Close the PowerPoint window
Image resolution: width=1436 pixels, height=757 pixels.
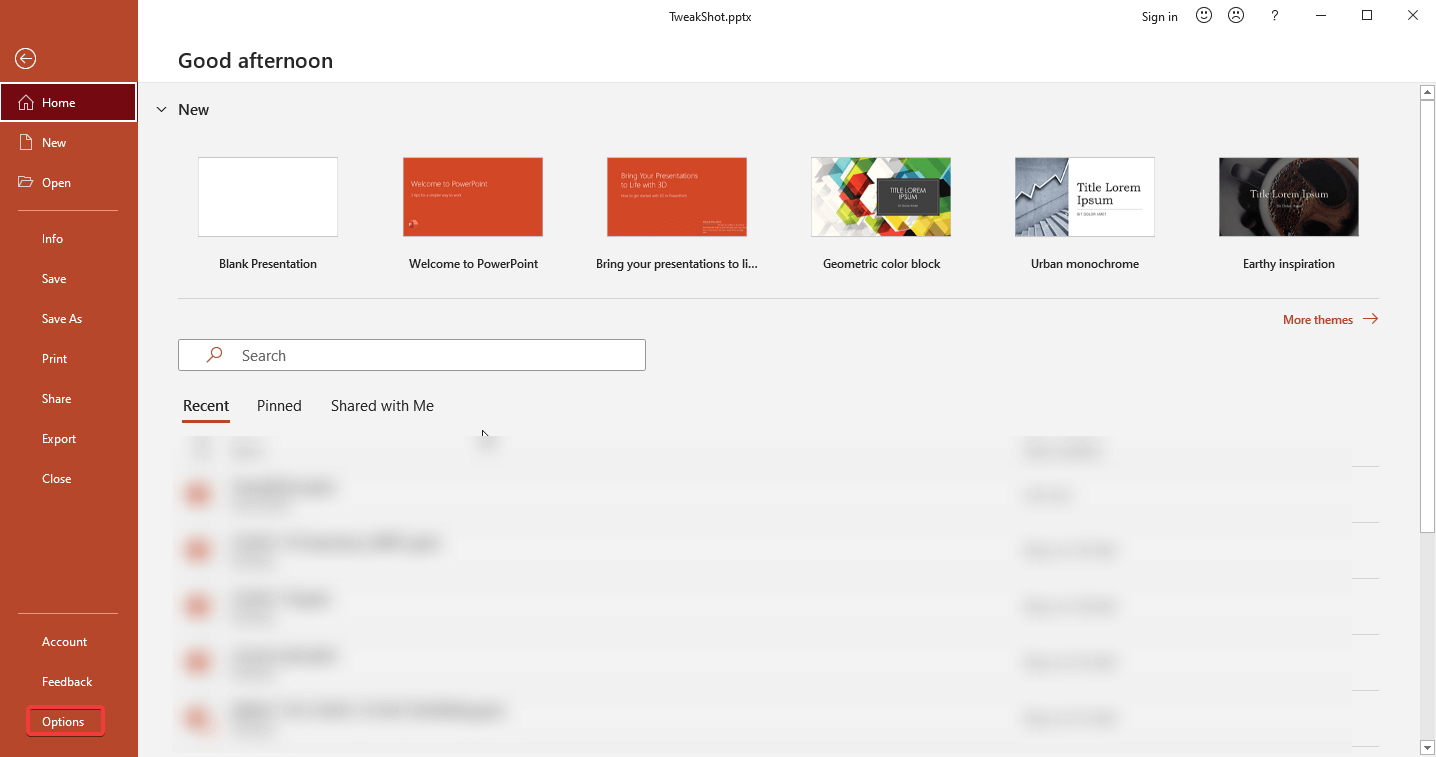pyautogui.click(x=1413, y=16)
